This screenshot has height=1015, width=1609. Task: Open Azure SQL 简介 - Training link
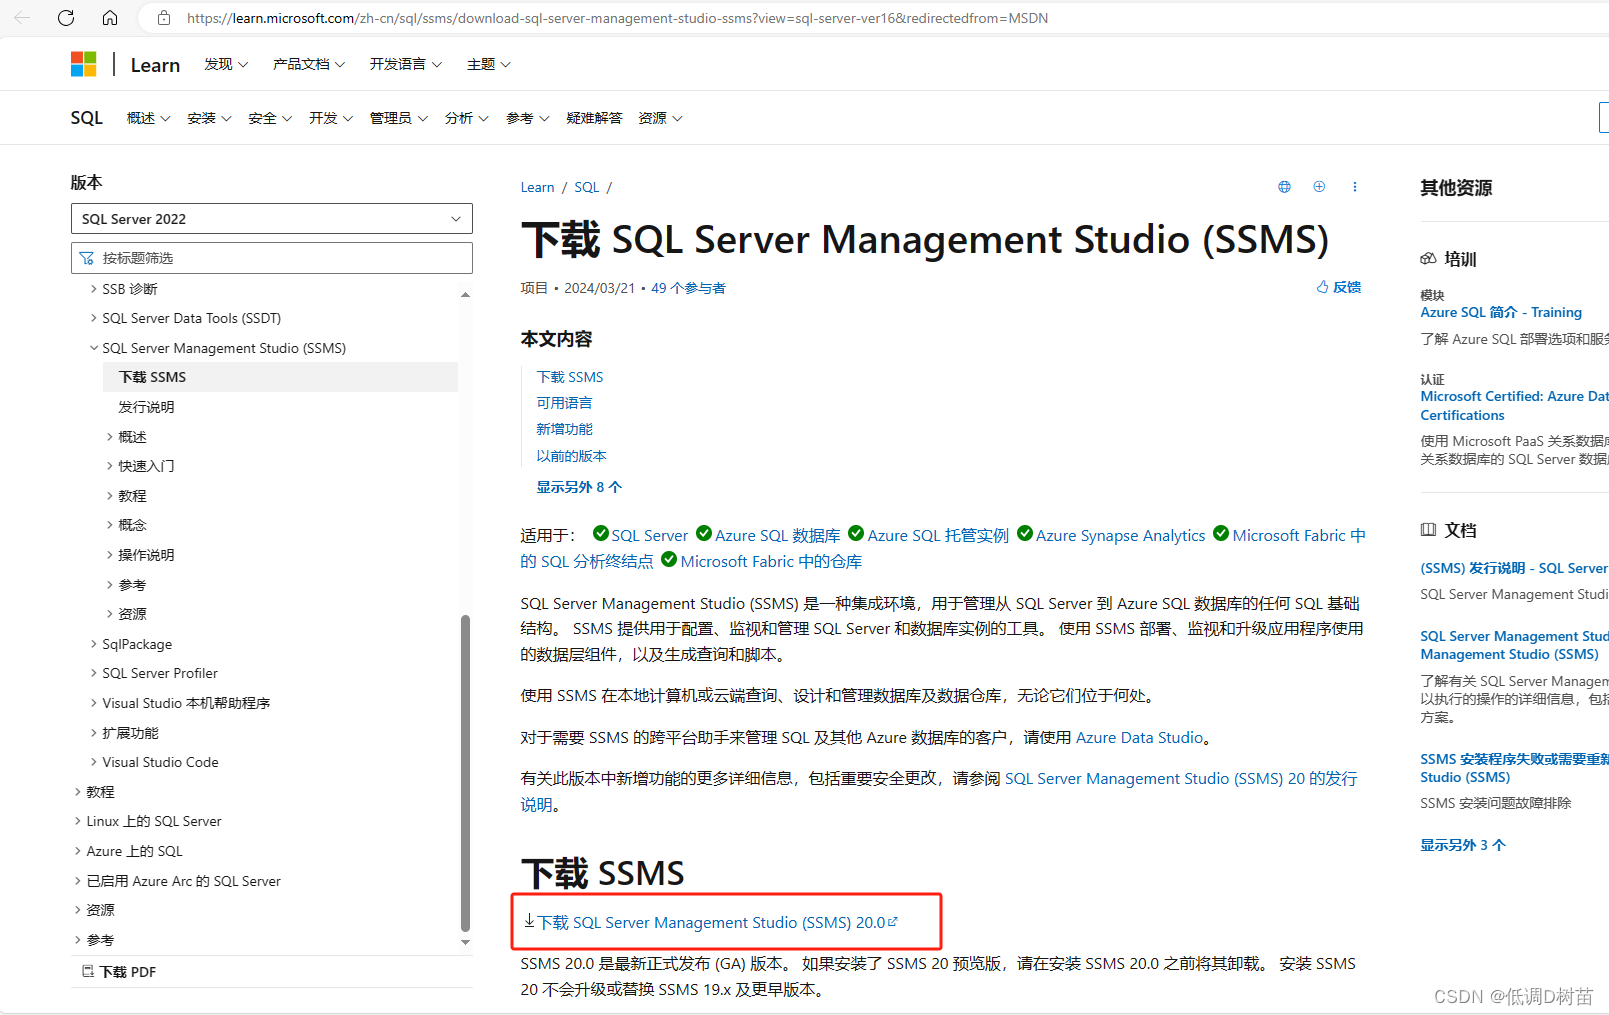[x=1501, y=312]
